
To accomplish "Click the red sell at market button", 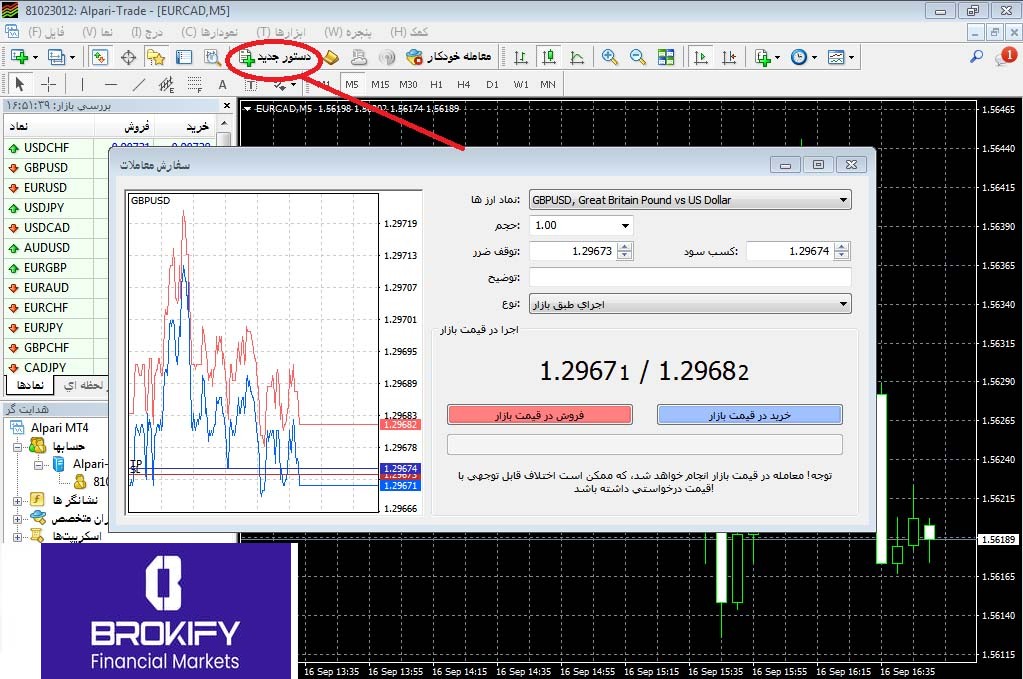I will (x=541, y=414).
